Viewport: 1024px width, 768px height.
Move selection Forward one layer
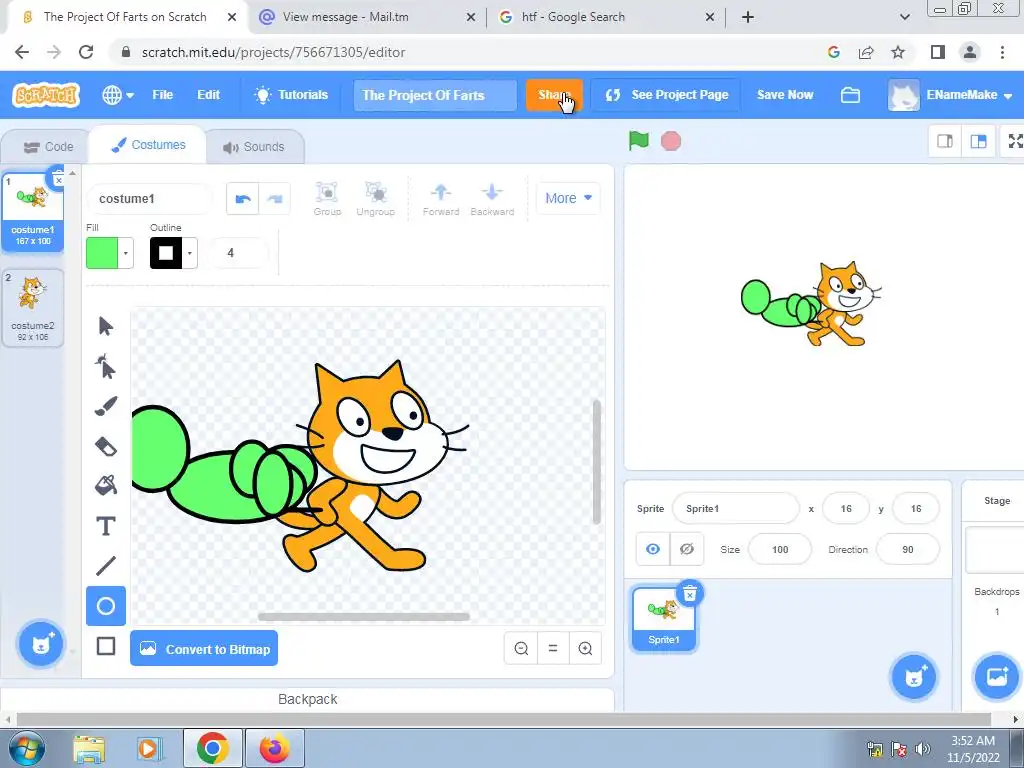click(441, 199)
